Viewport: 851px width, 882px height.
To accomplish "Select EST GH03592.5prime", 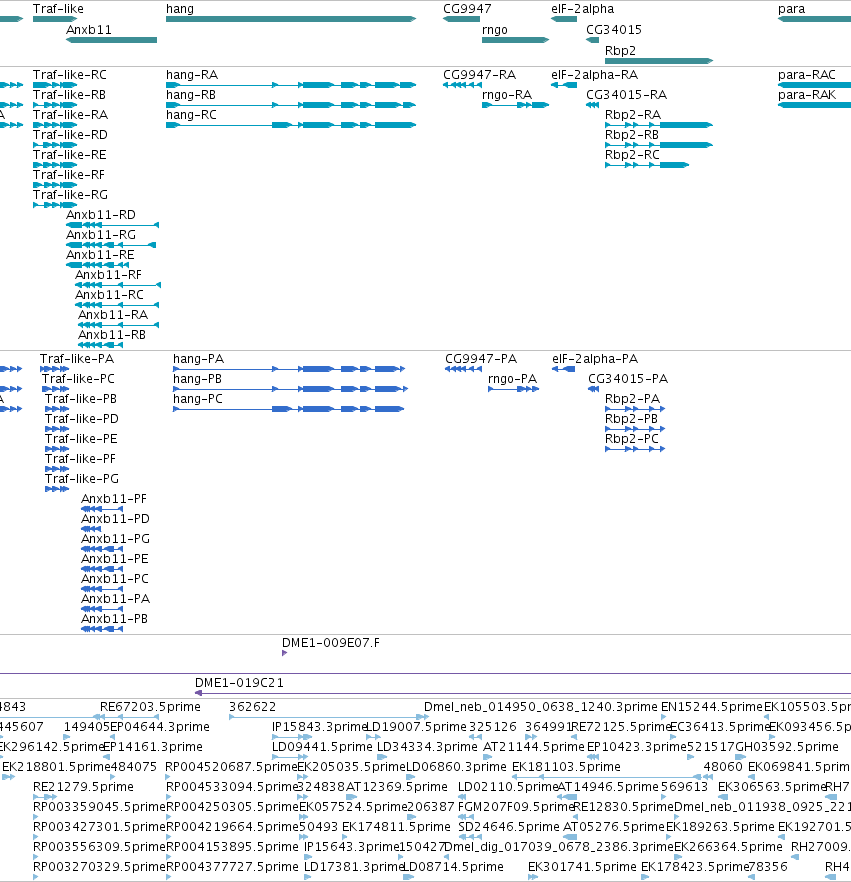I will (787, 747).
